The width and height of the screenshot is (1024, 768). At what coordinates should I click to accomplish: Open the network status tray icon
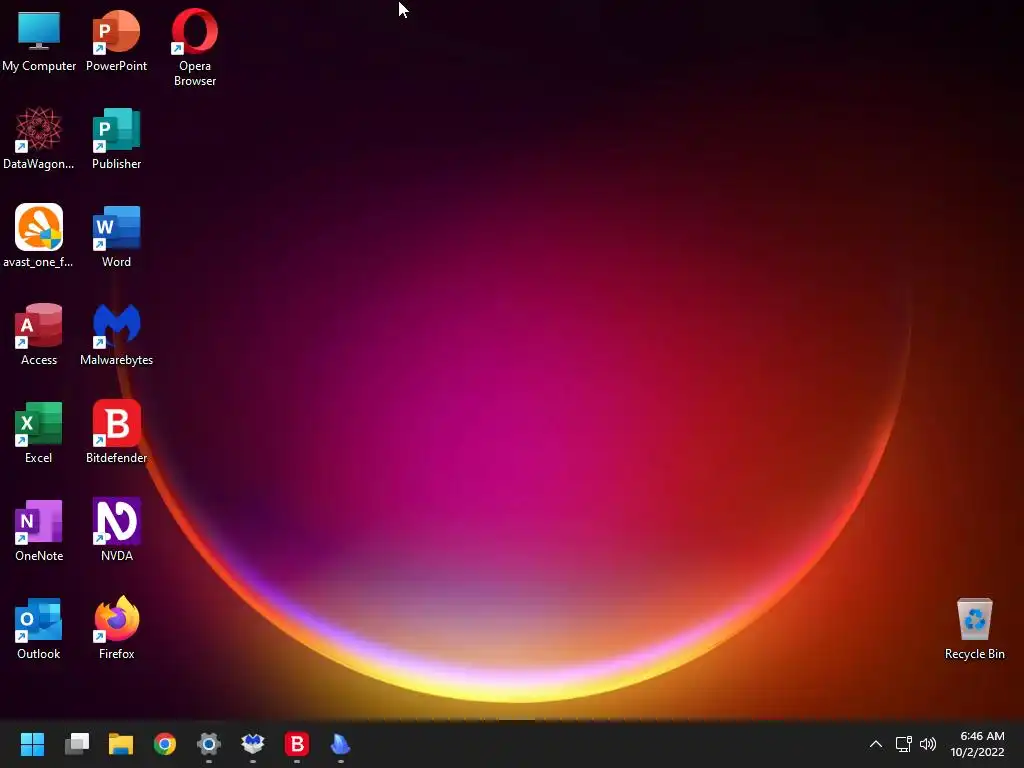pos(903,744)
